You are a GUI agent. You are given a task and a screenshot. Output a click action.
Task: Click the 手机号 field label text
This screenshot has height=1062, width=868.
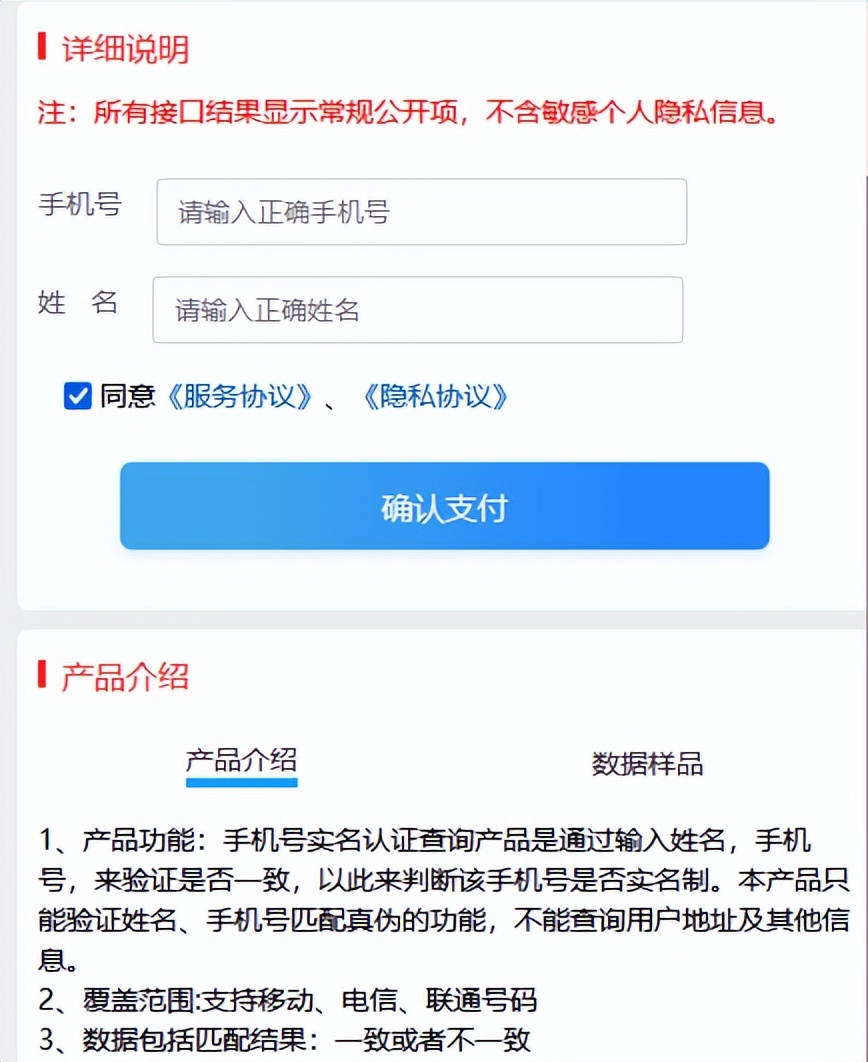(x=78, y=205)
